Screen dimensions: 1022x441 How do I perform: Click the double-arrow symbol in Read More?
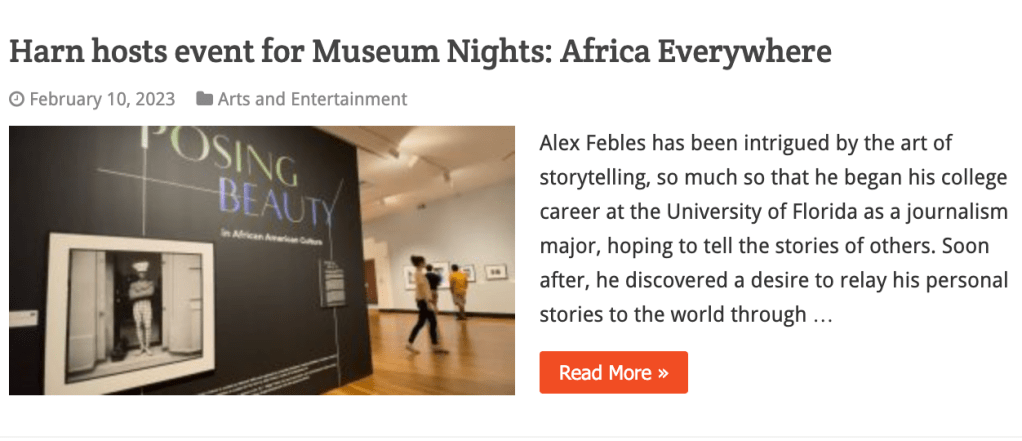coord(662,373)
